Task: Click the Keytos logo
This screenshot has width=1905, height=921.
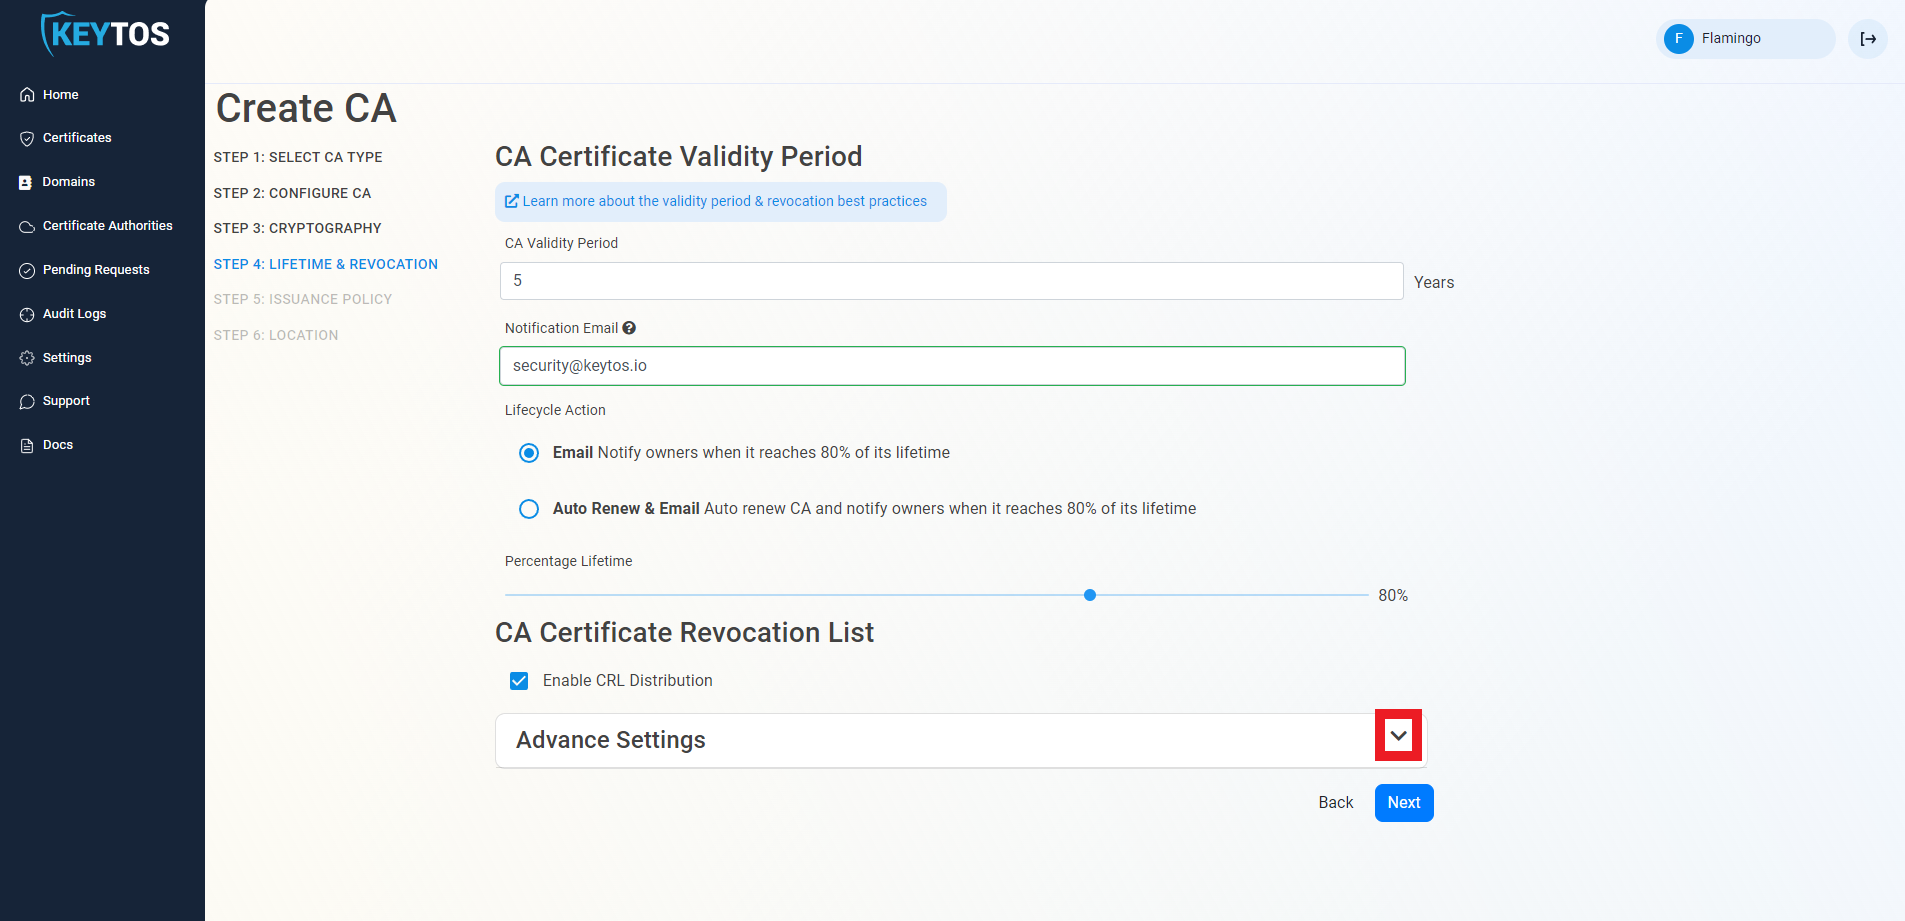Action: click(x=105, y=34)
